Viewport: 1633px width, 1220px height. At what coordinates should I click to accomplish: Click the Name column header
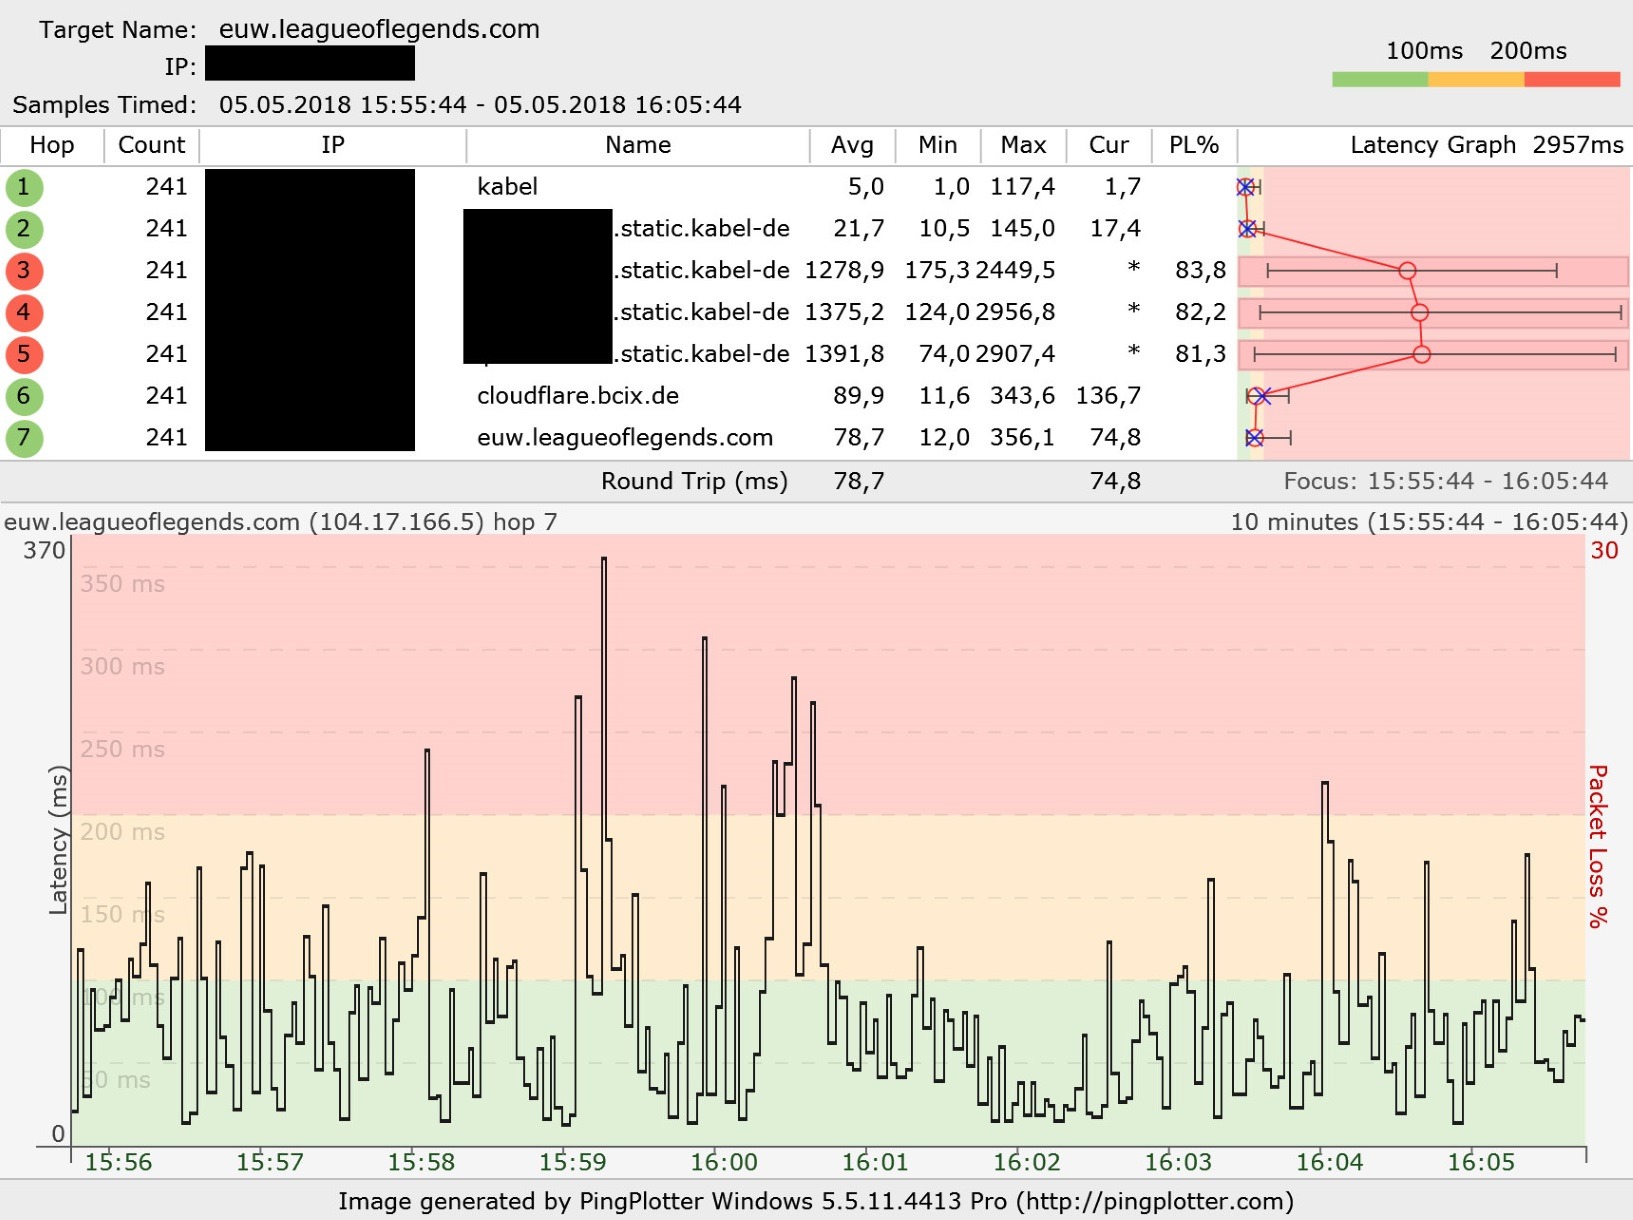(638, 145)
